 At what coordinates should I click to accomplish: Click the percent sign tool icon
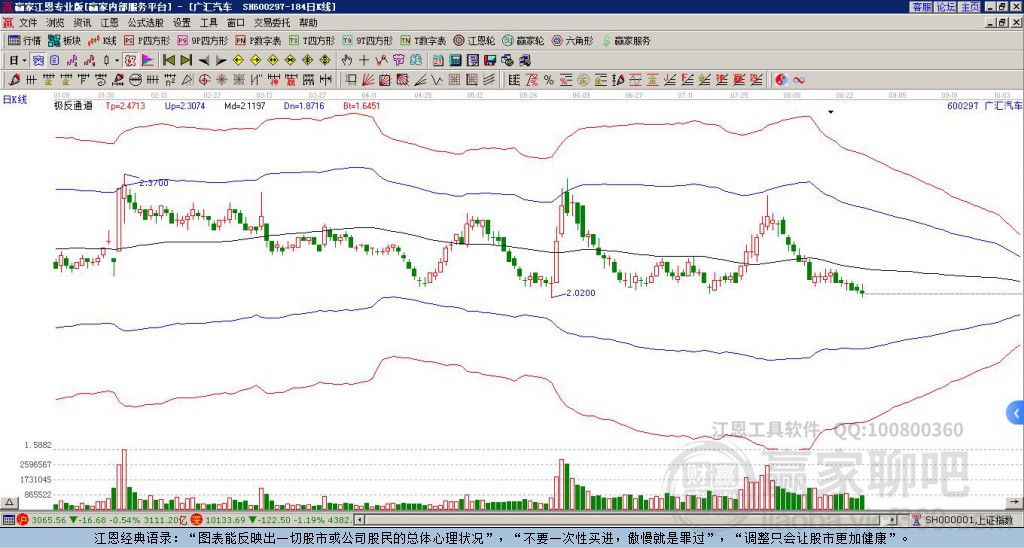tap(549, 80)
